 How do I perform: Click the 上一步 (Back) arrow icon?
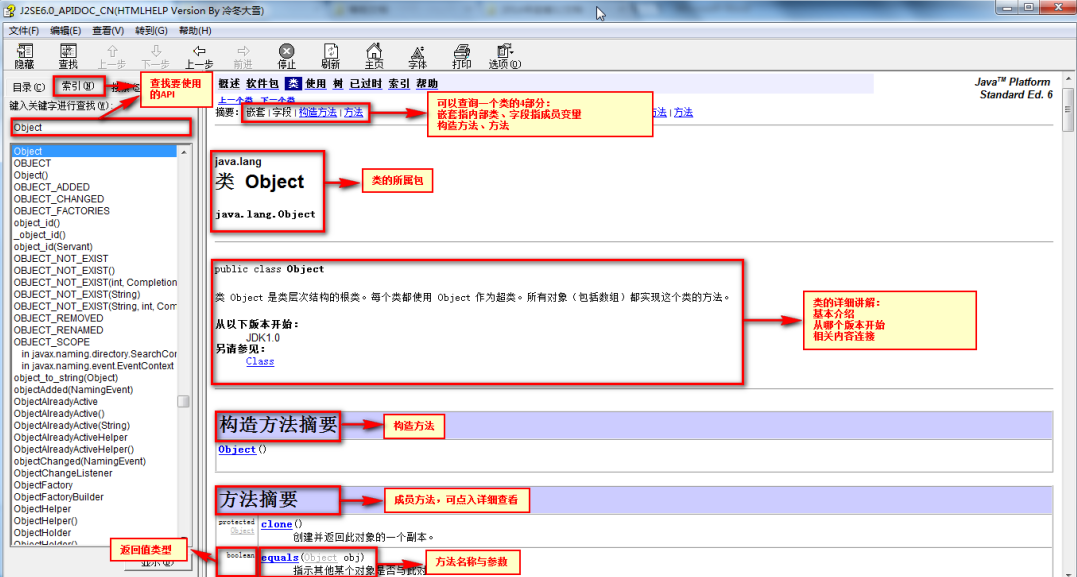[x=199, y=52]
